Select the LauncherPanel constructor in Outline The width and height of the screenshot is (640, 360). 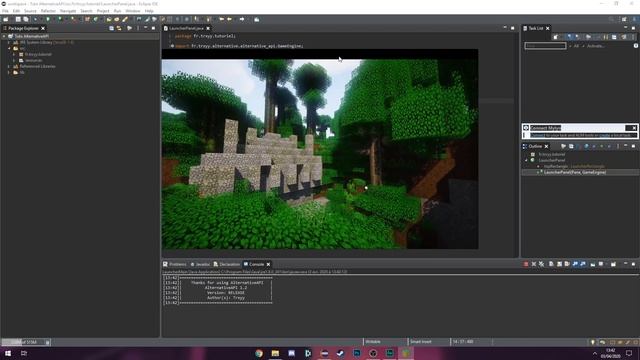pos(575,172)
